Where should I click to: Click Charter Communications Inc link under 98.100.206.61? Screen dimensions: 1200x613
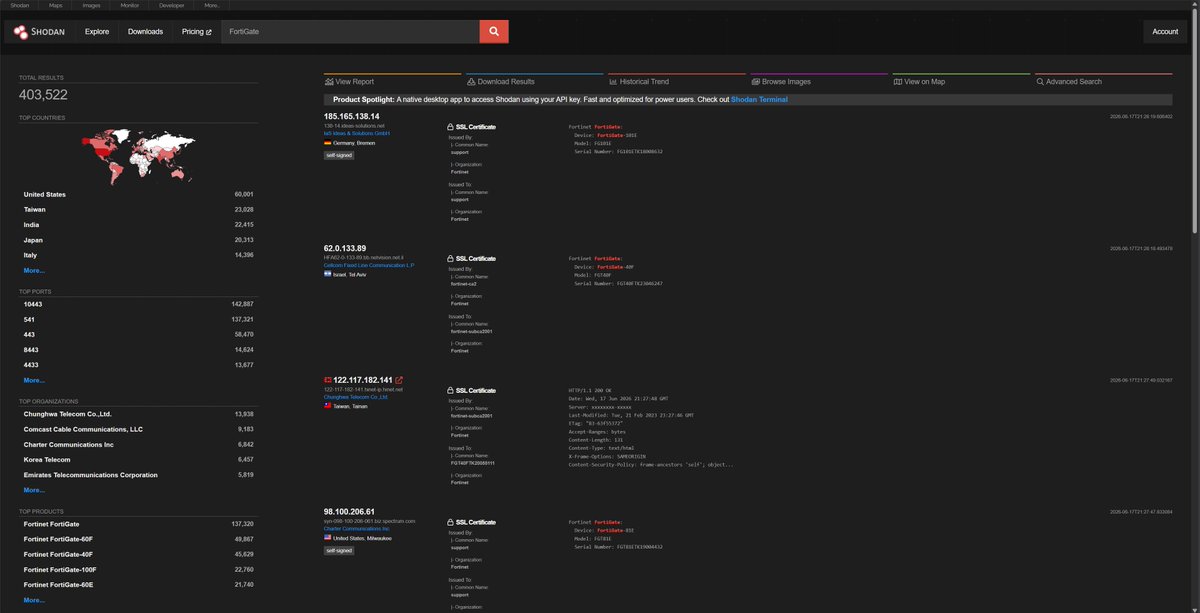tap(357, 529)
